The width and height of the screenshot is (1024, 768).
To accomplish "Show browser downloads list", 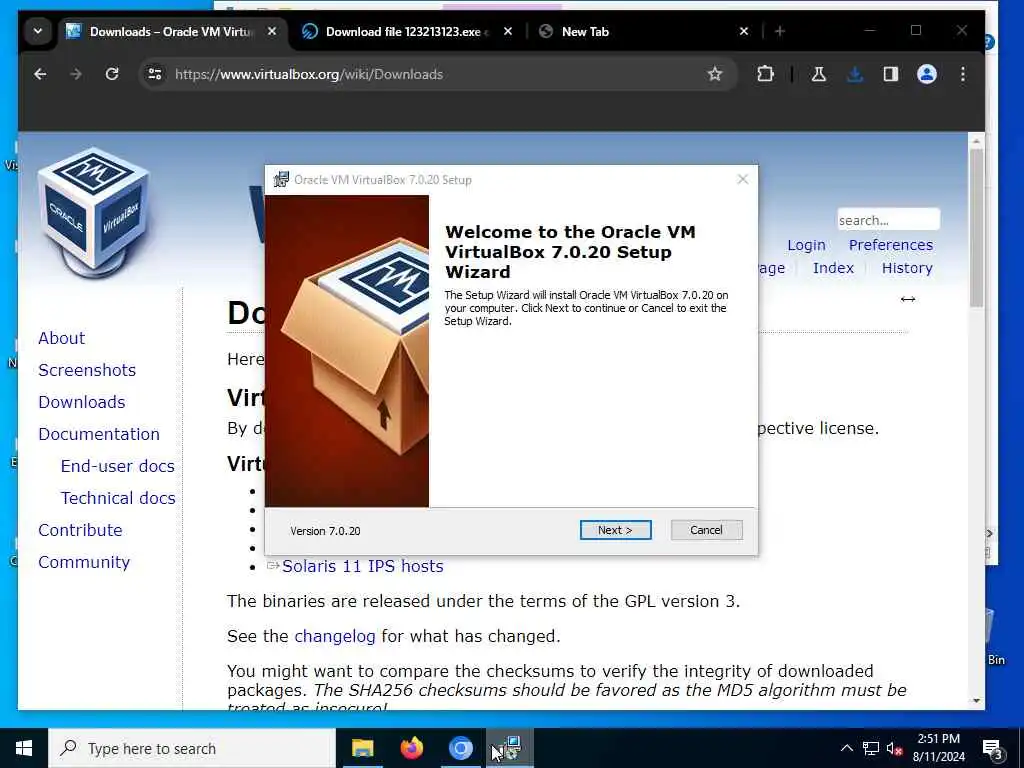I will click(x=854, y=74).
